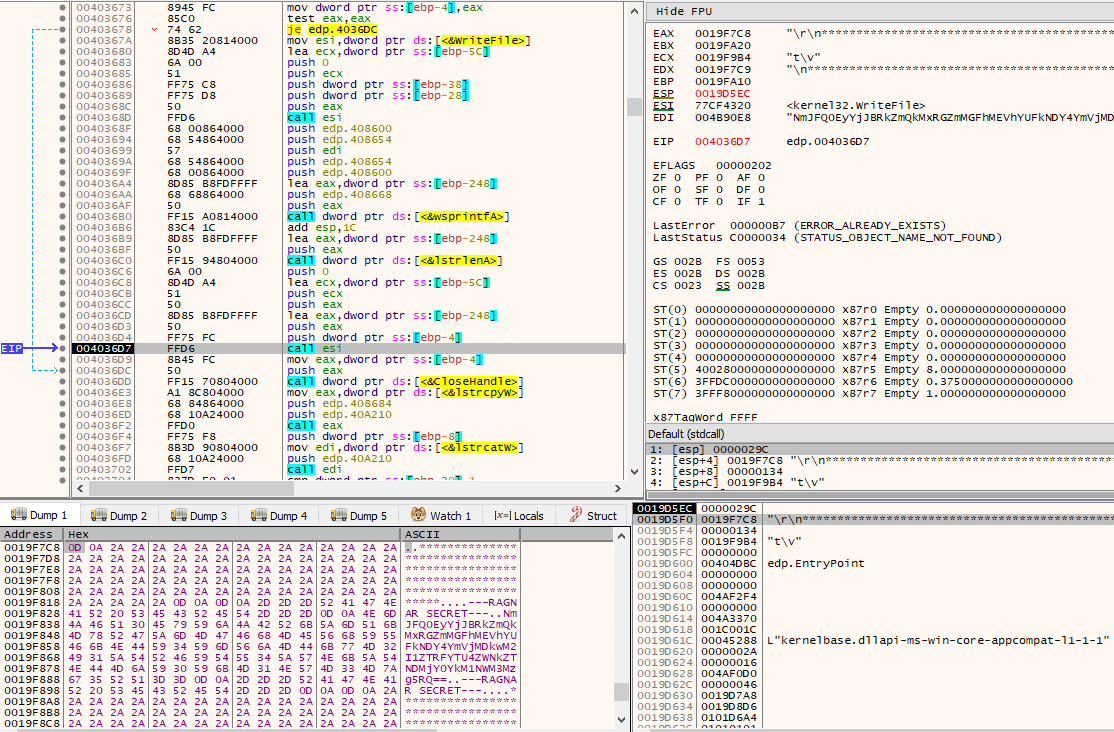Select stack address 0019D5EC
This screenshot has height=732, width=1114.
664,508
